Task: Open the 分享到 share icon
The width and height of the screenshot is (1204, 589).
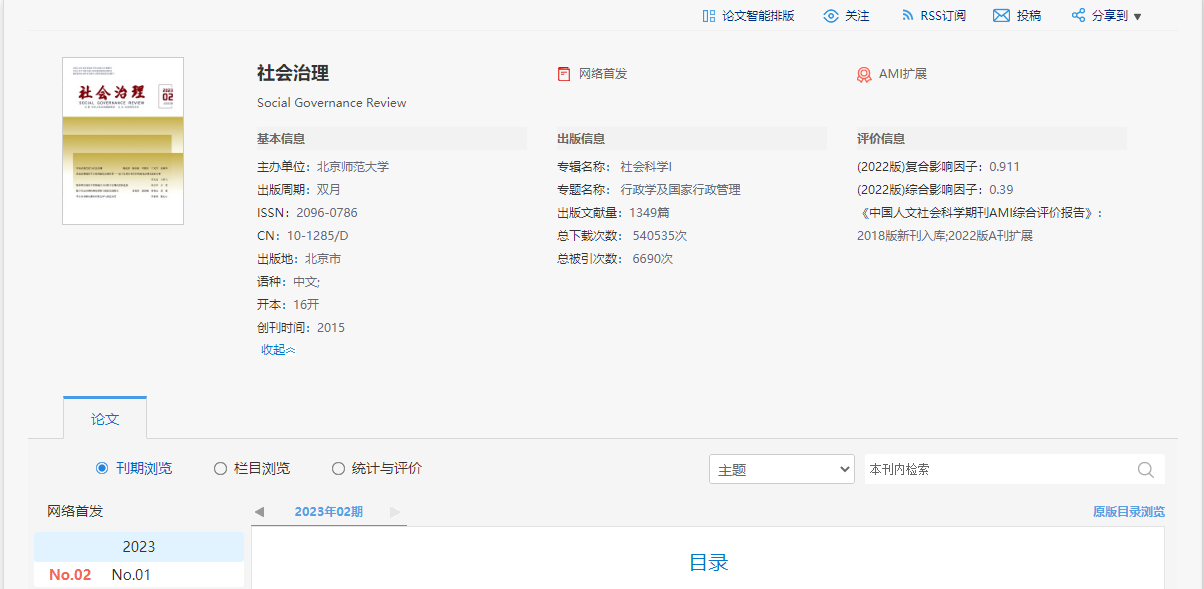Action: [1078, 16]
